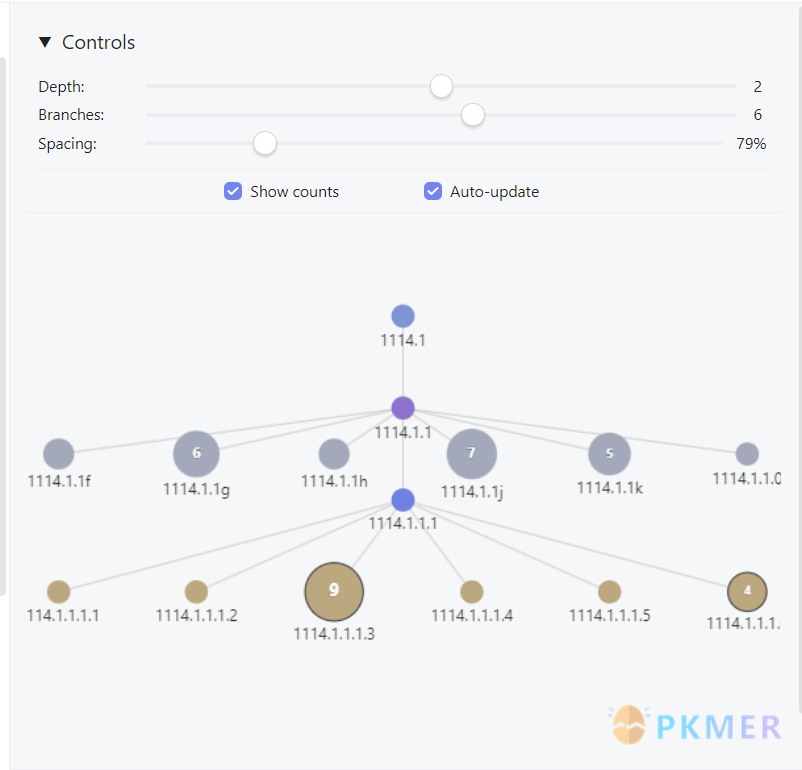802x770 pixels.
Task: Select the tan node showing count 4
Action: point(747,591)
